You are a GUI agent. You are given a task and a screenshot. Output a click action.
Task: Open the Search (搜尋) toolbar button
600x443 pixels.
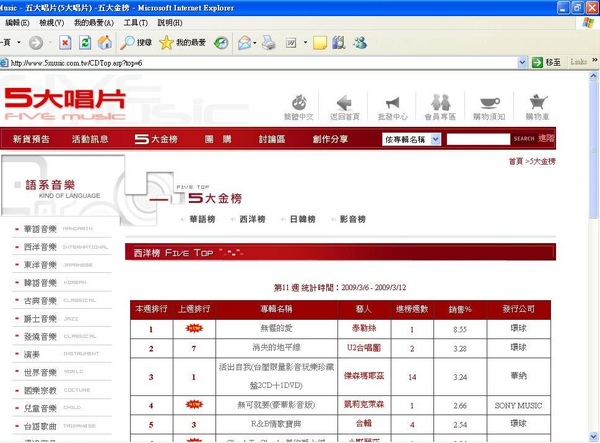[x=136, y=42]
